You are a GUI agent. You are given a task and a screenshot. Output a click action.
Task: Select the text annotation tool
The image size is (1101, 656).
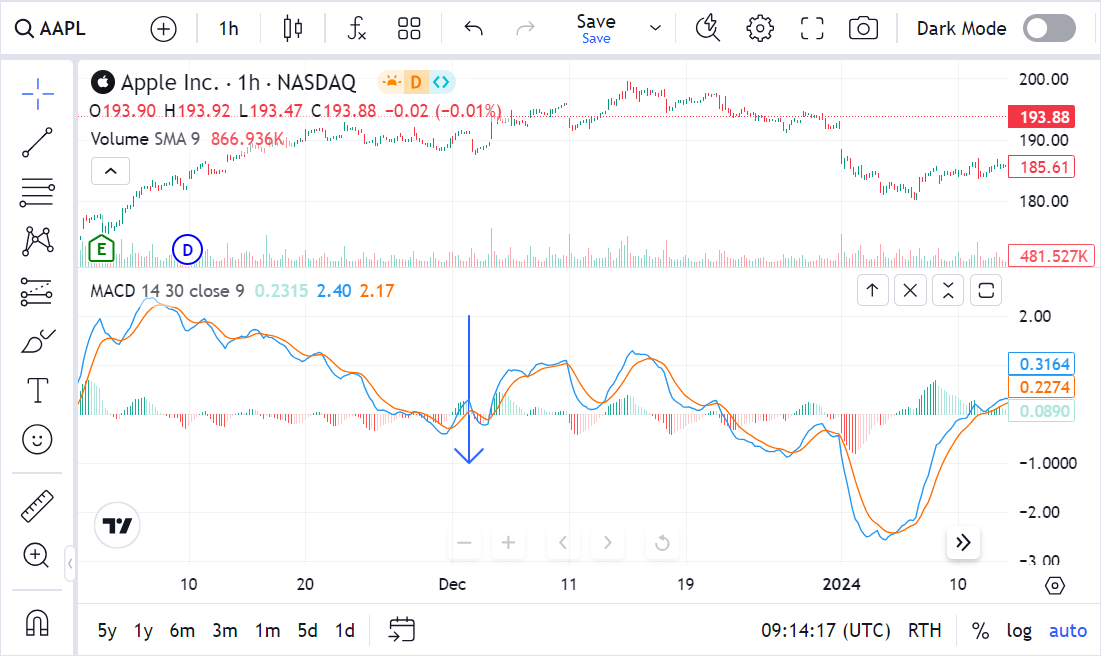38,390
